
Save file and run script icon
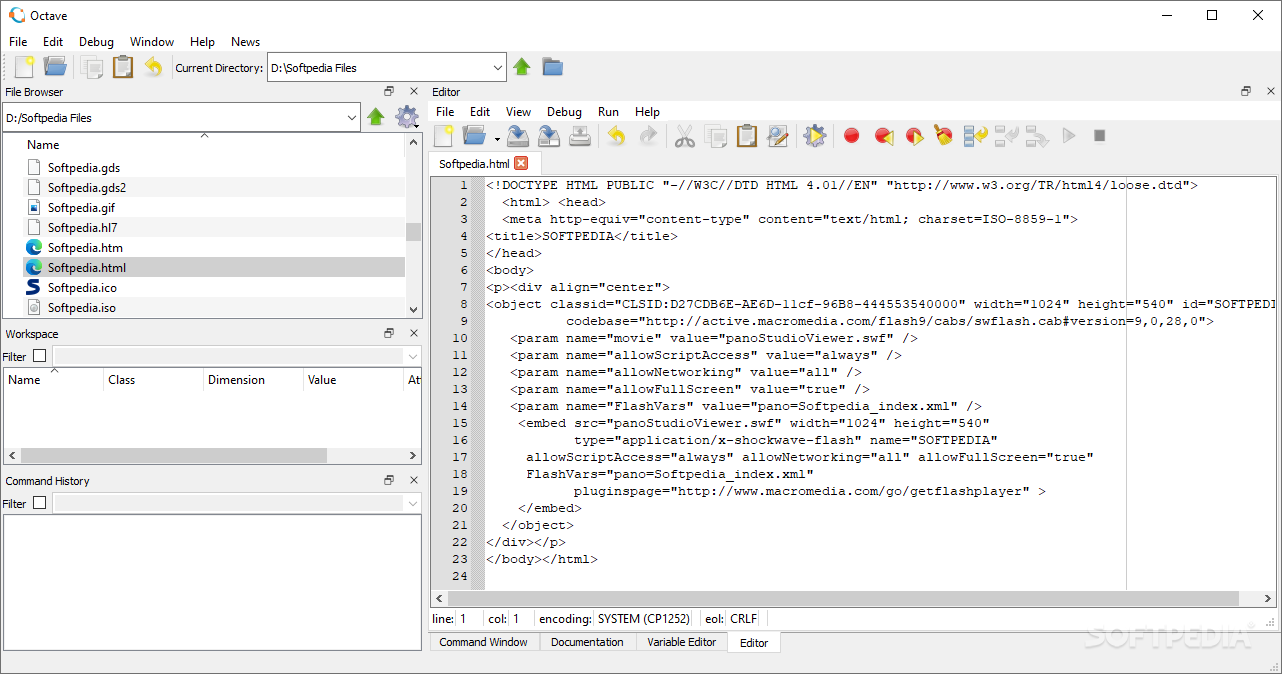pyautogui.click(x=815, y=136)
